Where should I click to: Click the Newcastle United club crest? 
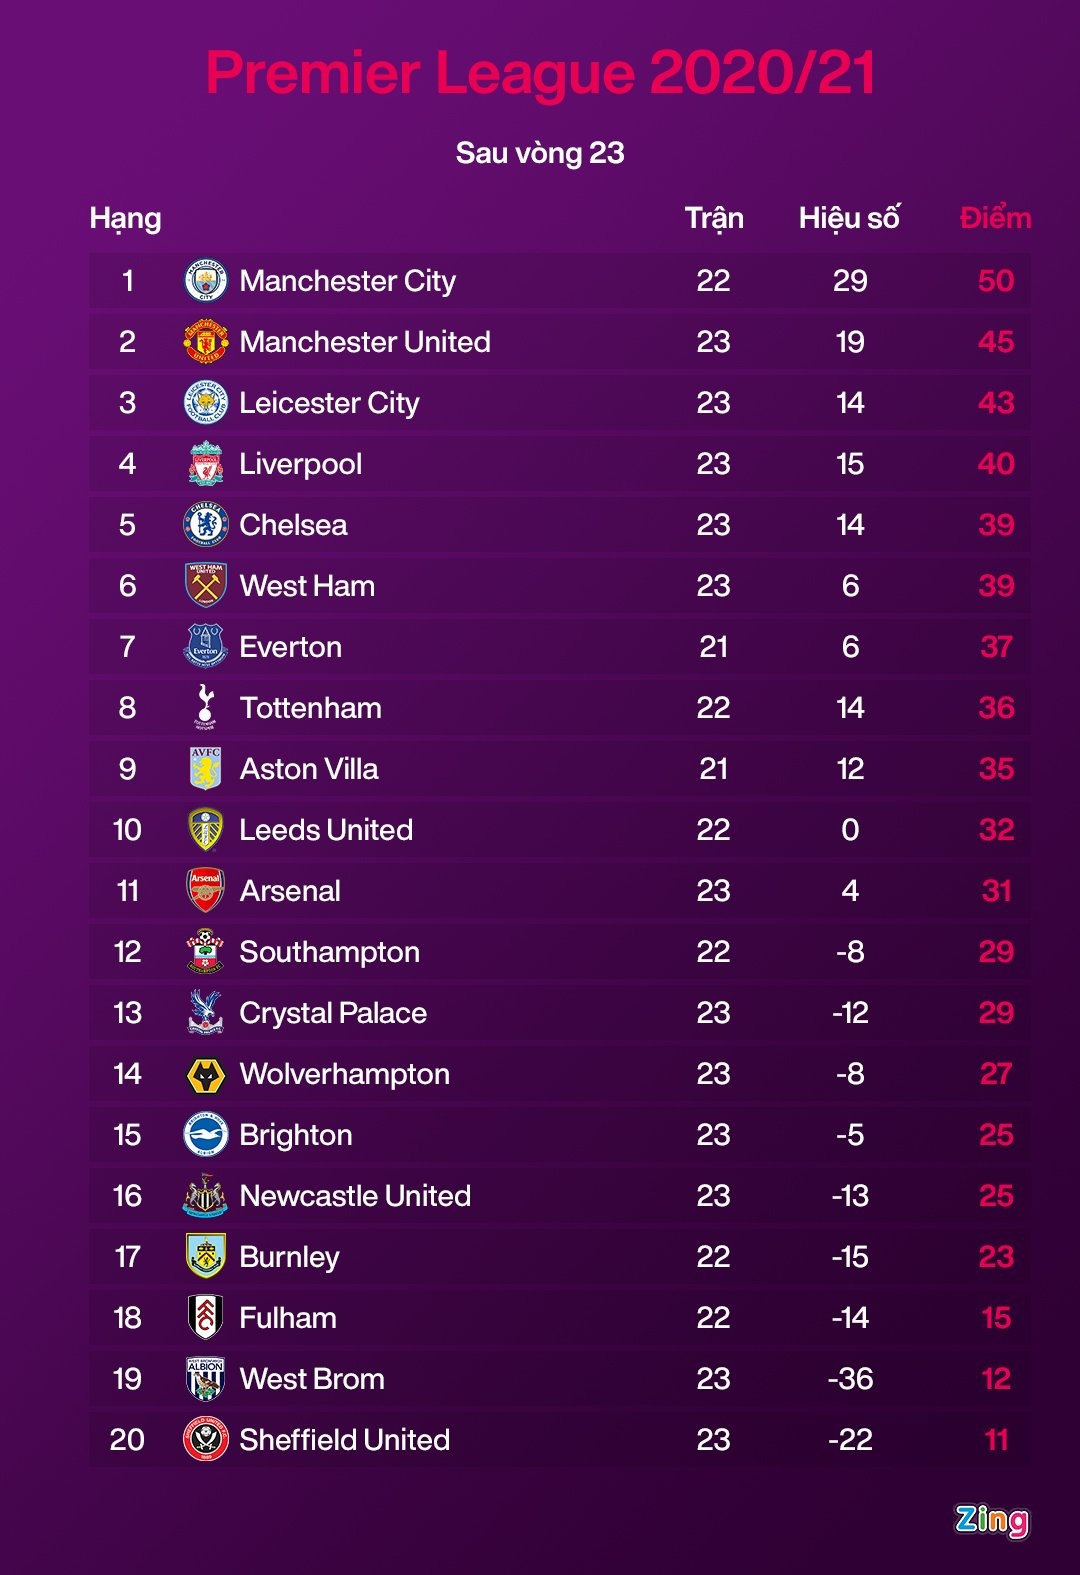click(x=206, y=1196)
